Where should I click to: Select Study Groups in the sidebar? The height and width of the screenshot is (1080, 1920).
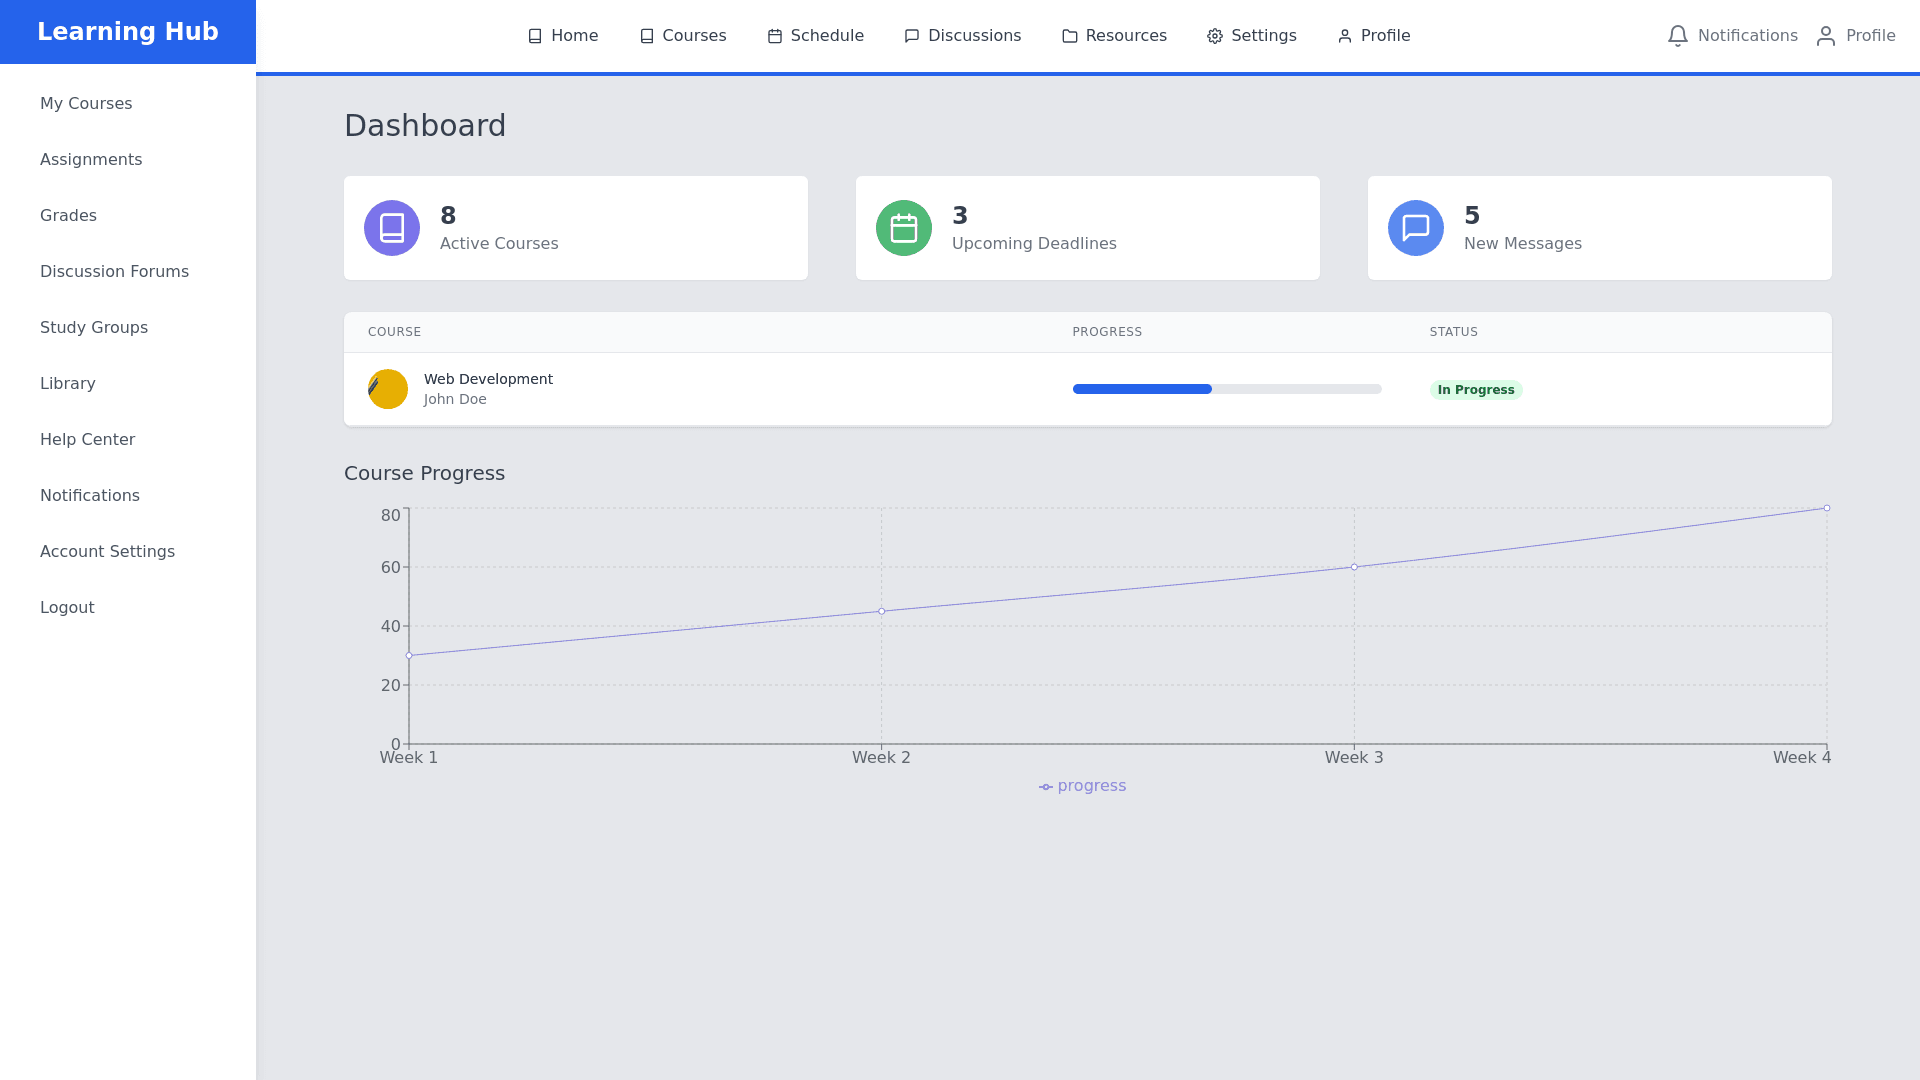(94, 328)
